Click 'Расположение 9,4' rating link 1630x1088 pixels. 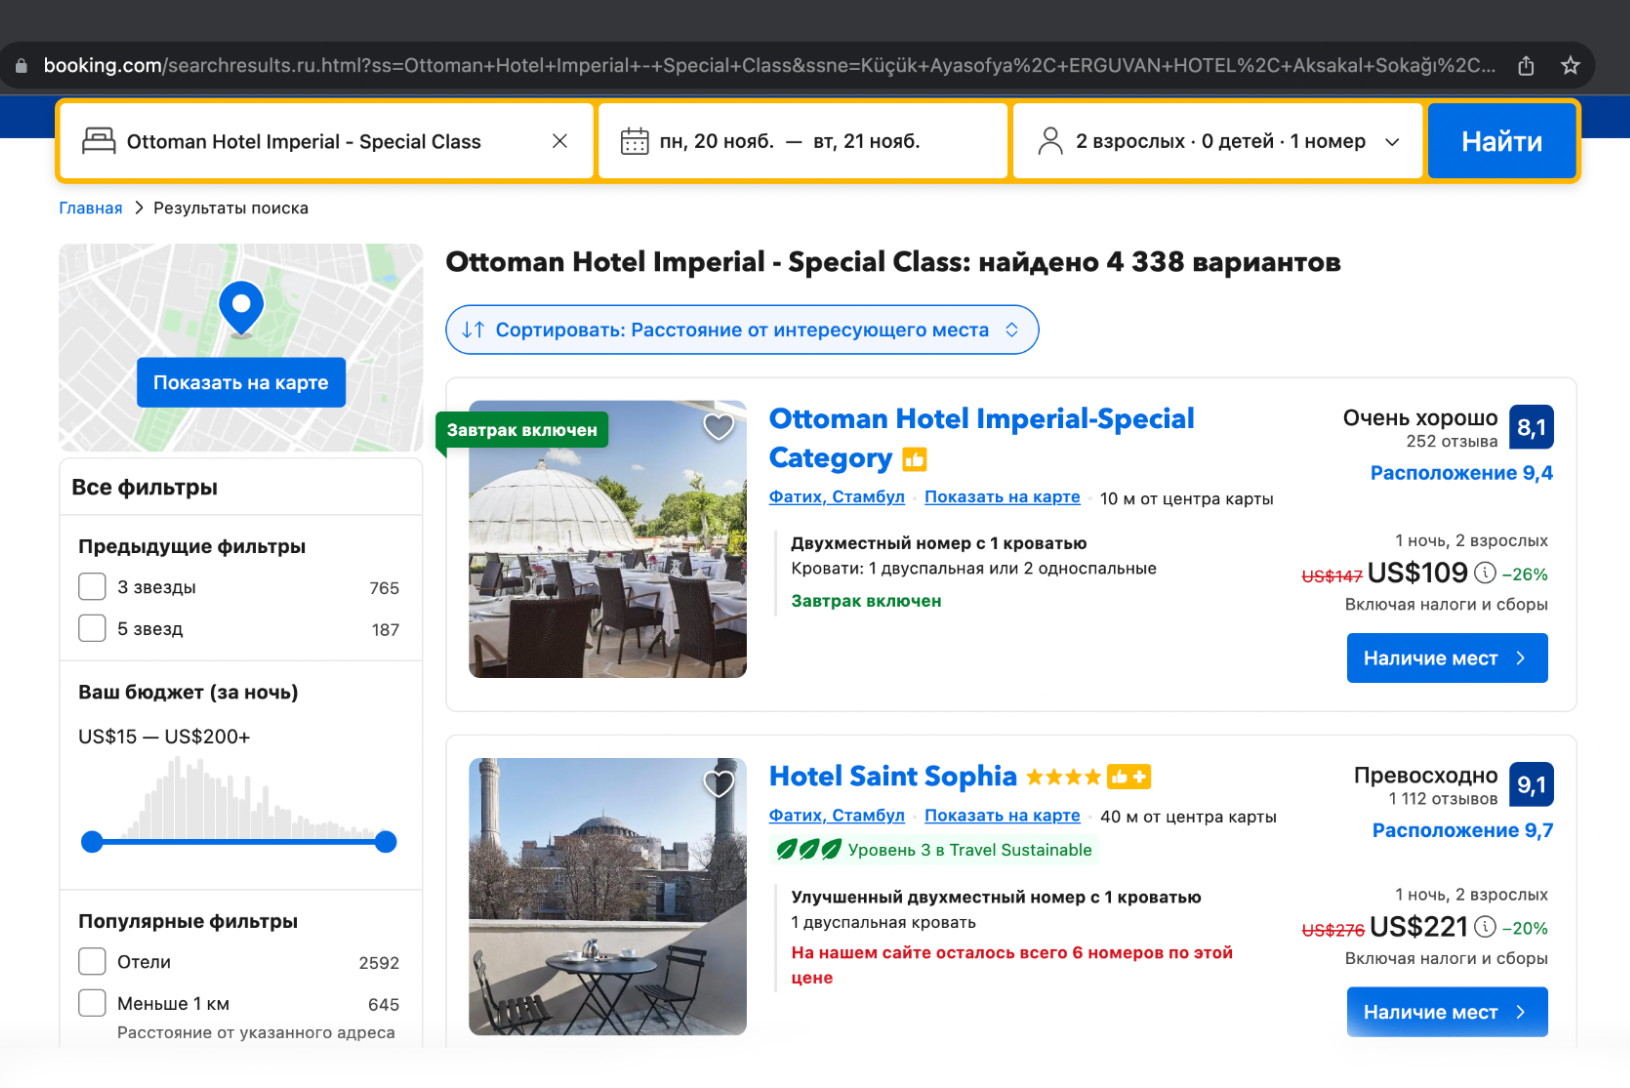point(1461,473)
